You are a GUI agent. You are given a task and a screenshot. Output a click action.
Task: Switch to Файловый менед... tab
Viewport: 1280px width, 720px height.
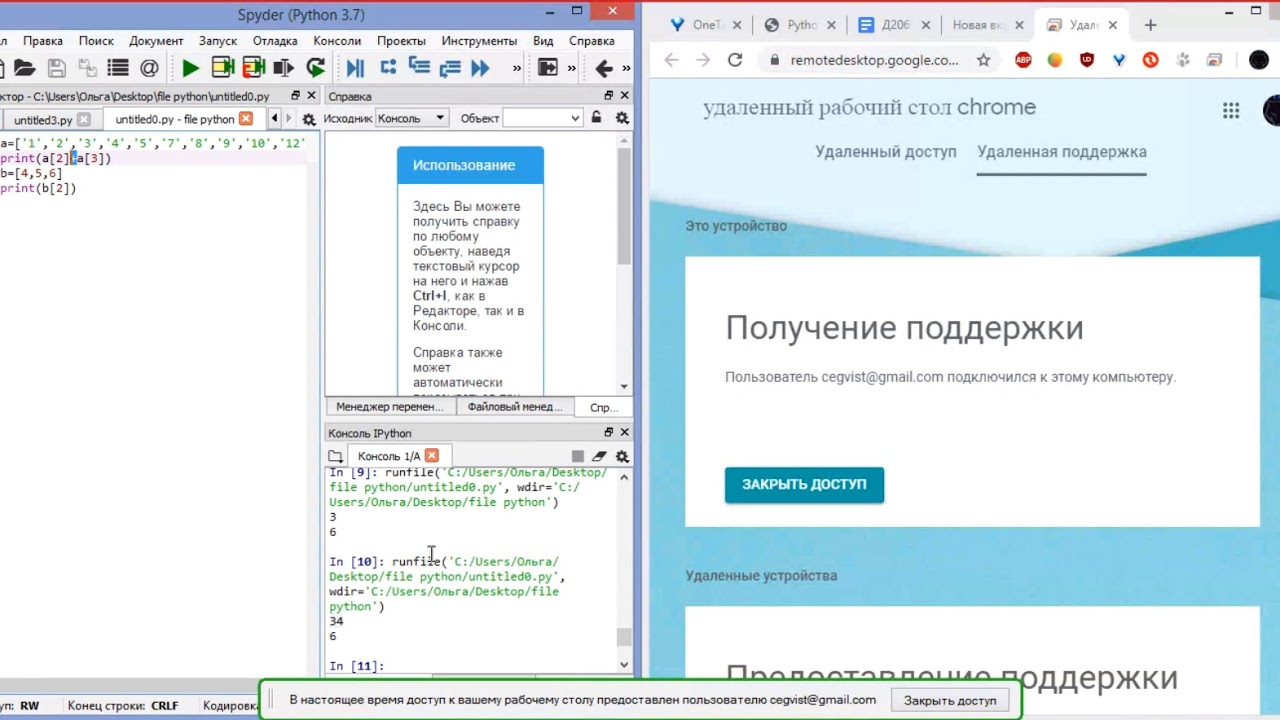tap(516, 407)
